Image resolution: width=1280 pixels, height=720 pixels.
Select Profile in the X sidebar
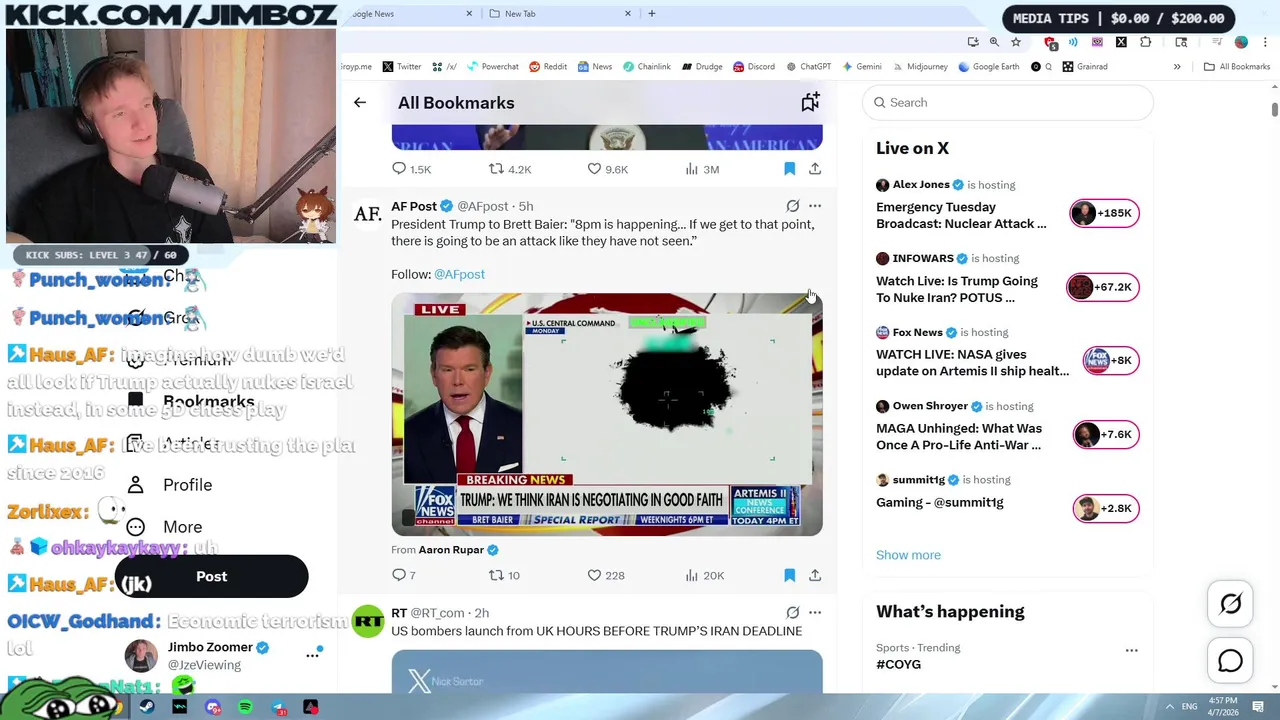click(170, 485)
